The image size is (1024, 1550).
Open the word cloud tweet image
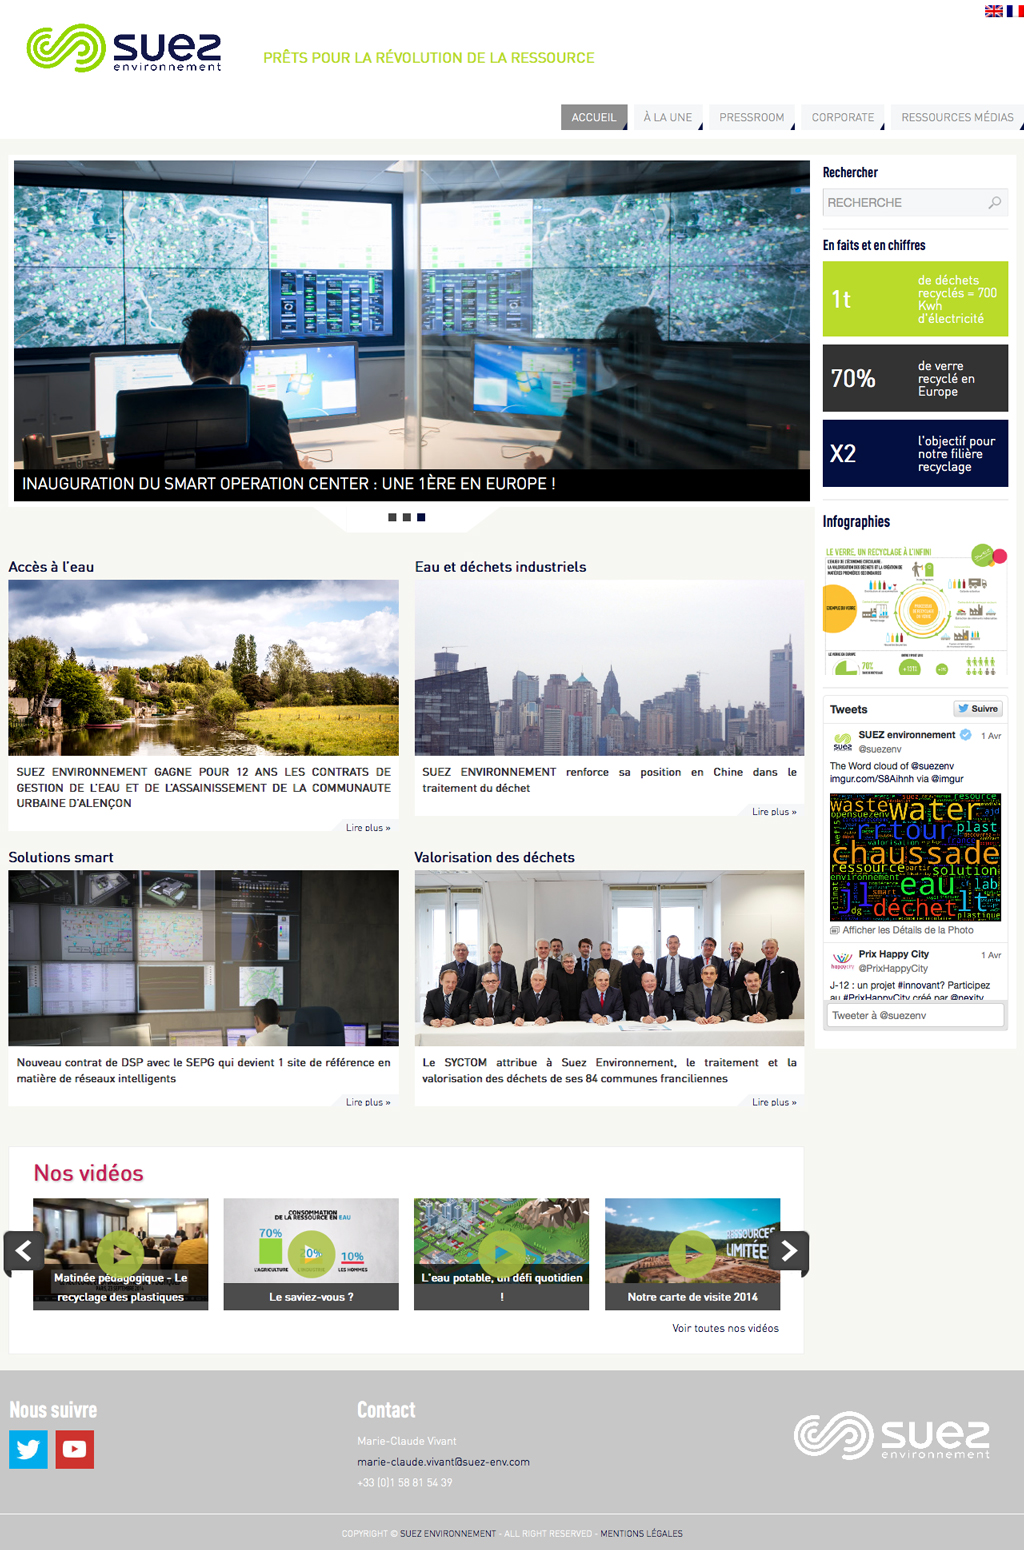click(915, 857)
